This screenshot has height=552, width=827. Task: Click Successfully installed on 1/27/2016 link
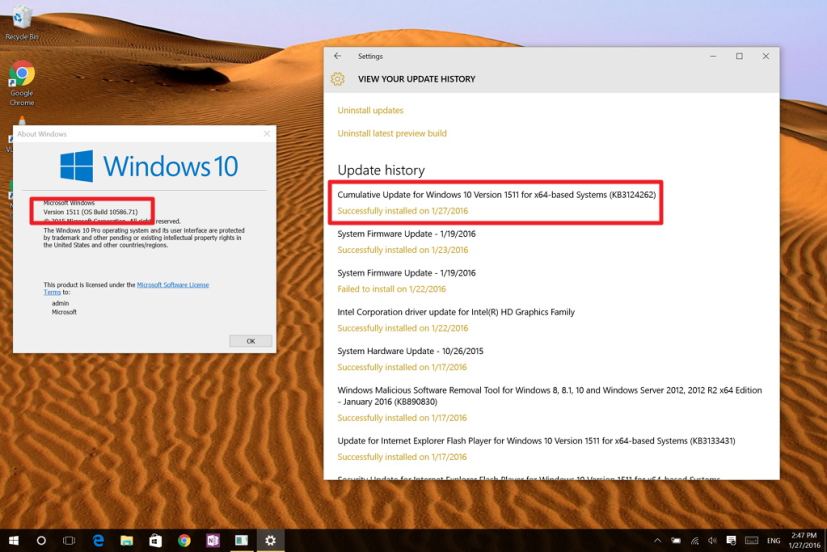[x=402, y=210]
